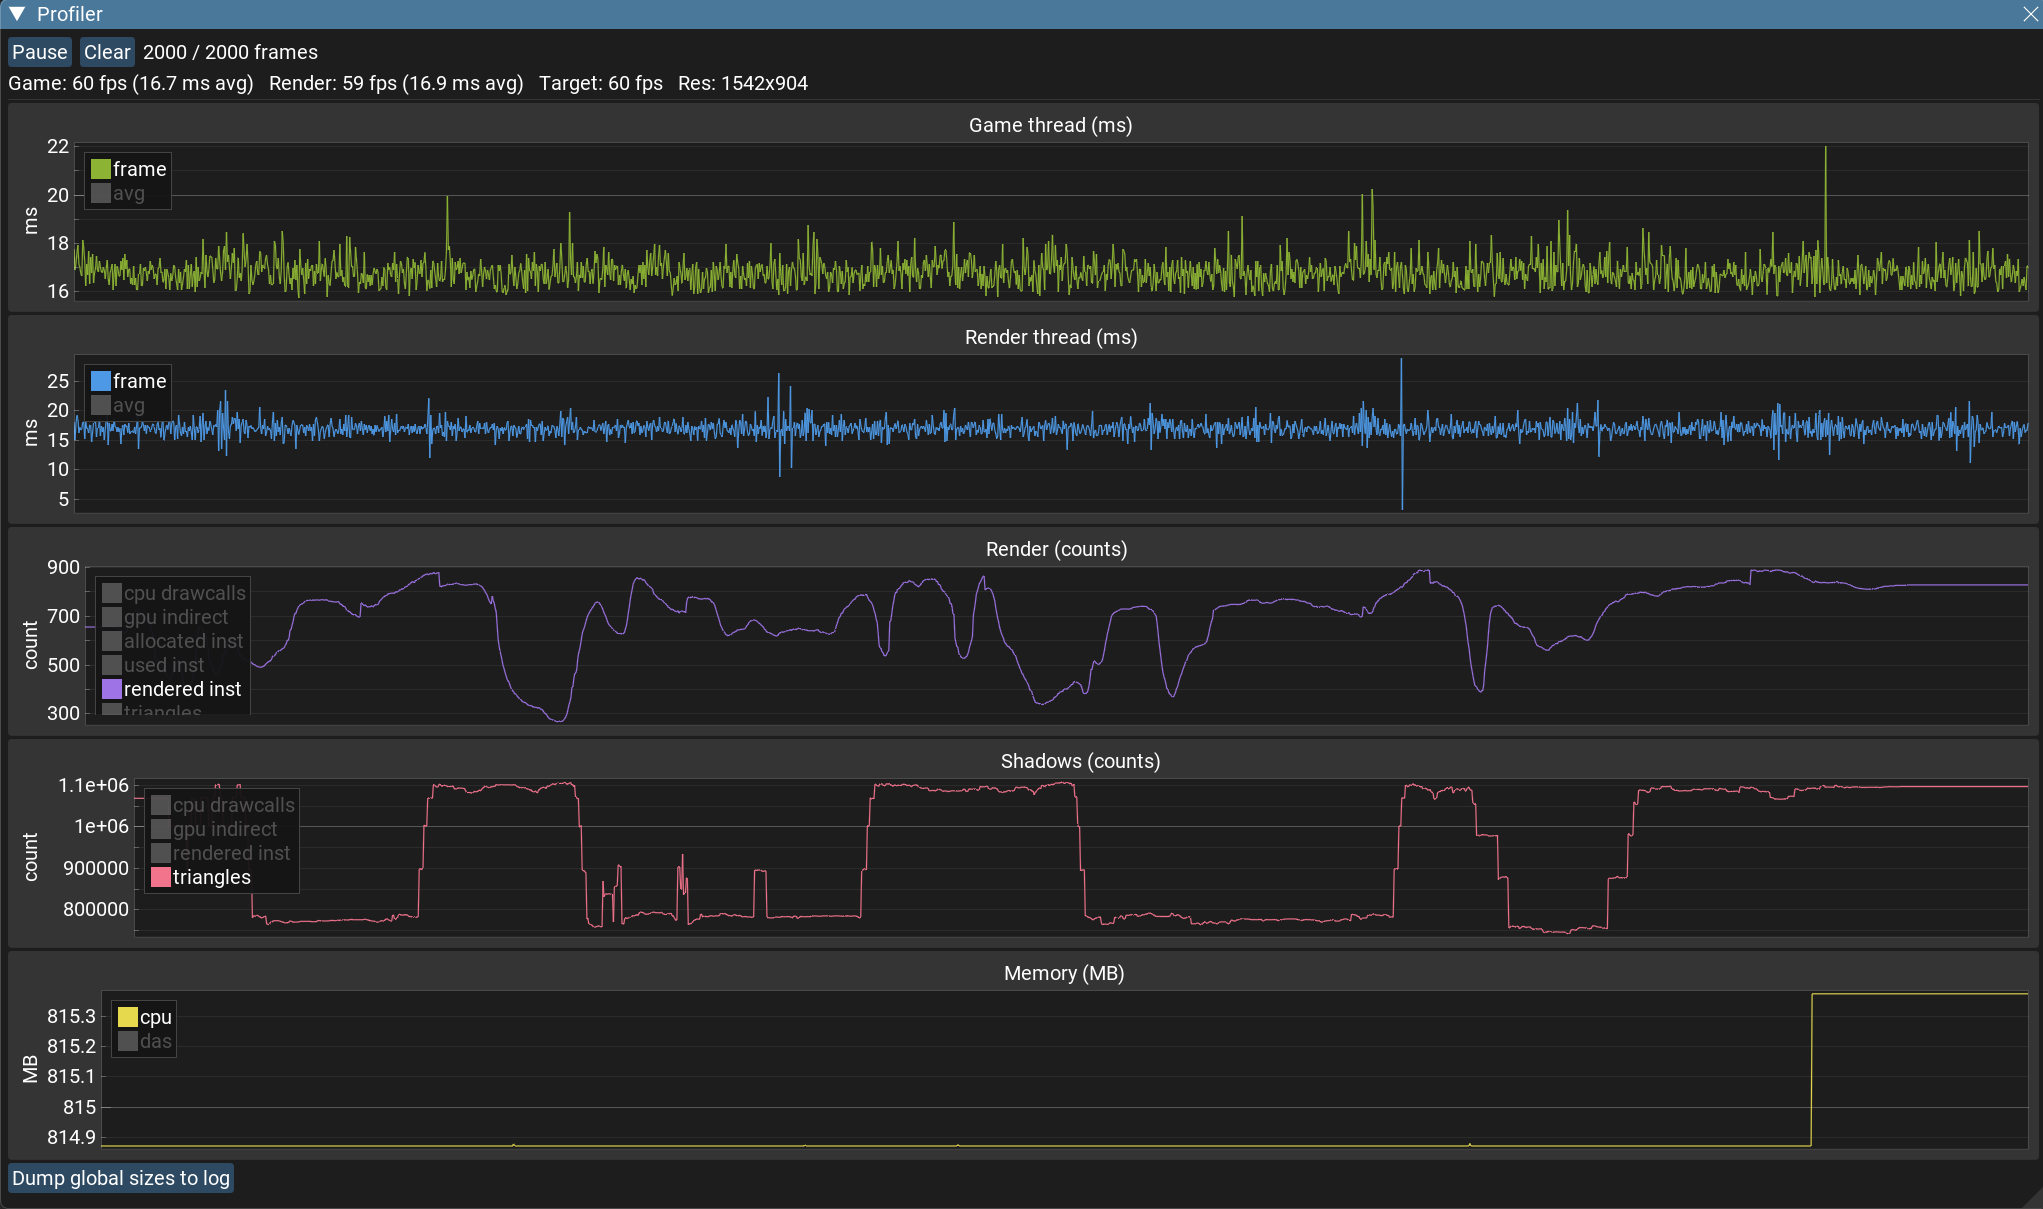Click 'Target: 60 fps' stat

(x=601, y=83)
